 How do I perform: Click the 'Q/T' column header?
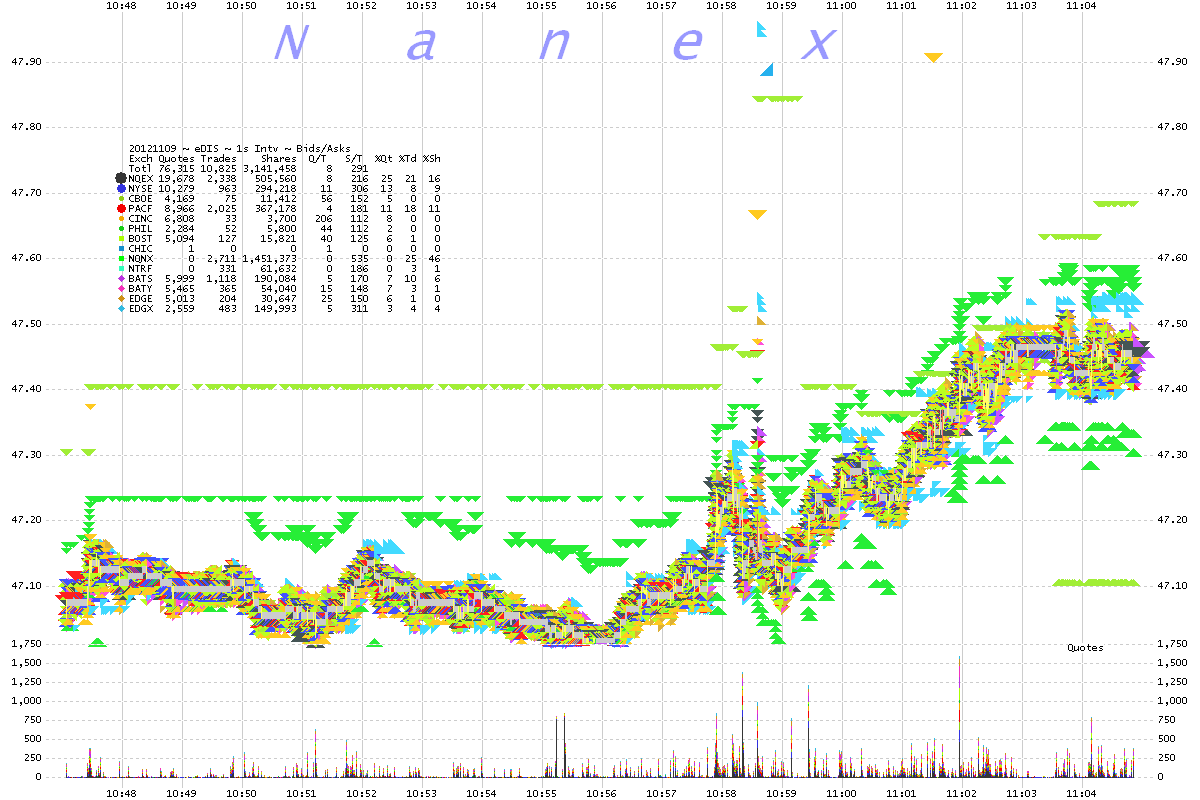click(315, 158)
